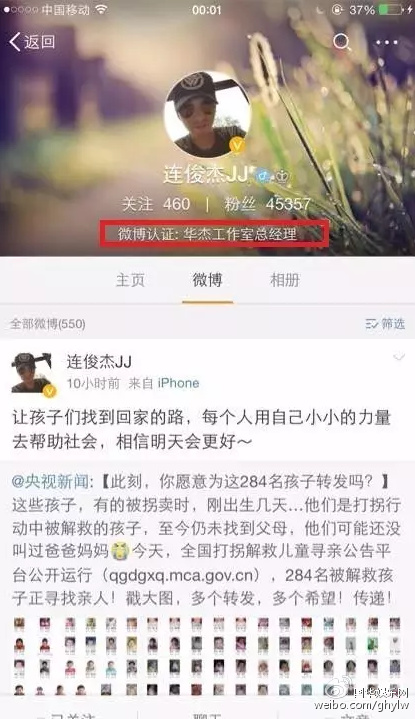Select the 微博 tab
Viewport: 415px width, 719px height.
pyautogui.click(x=207, y=280)
